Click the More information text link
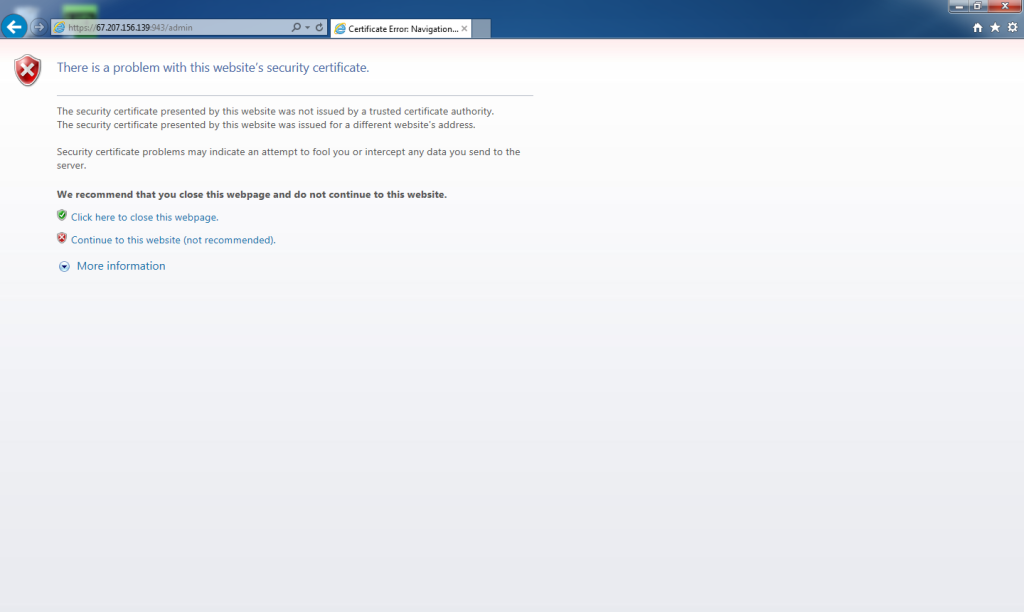This screenshot has height=612, width=1024. pos(121,266)
